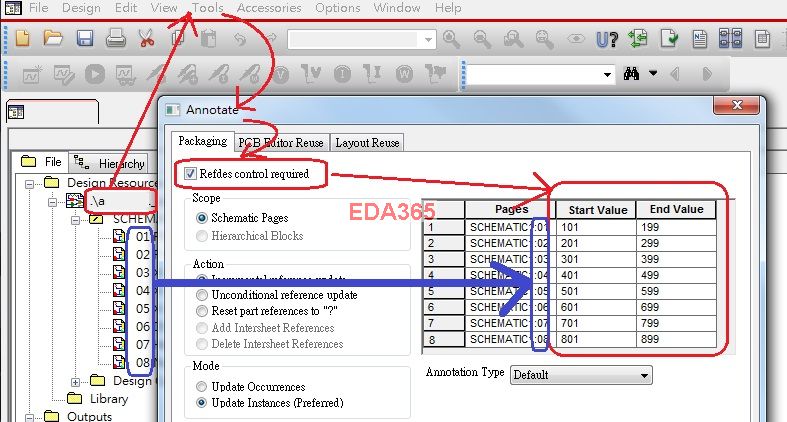Open the search text combo box dropdown
The width and height of the screenshot is (787, 422).
click(607, 75)
